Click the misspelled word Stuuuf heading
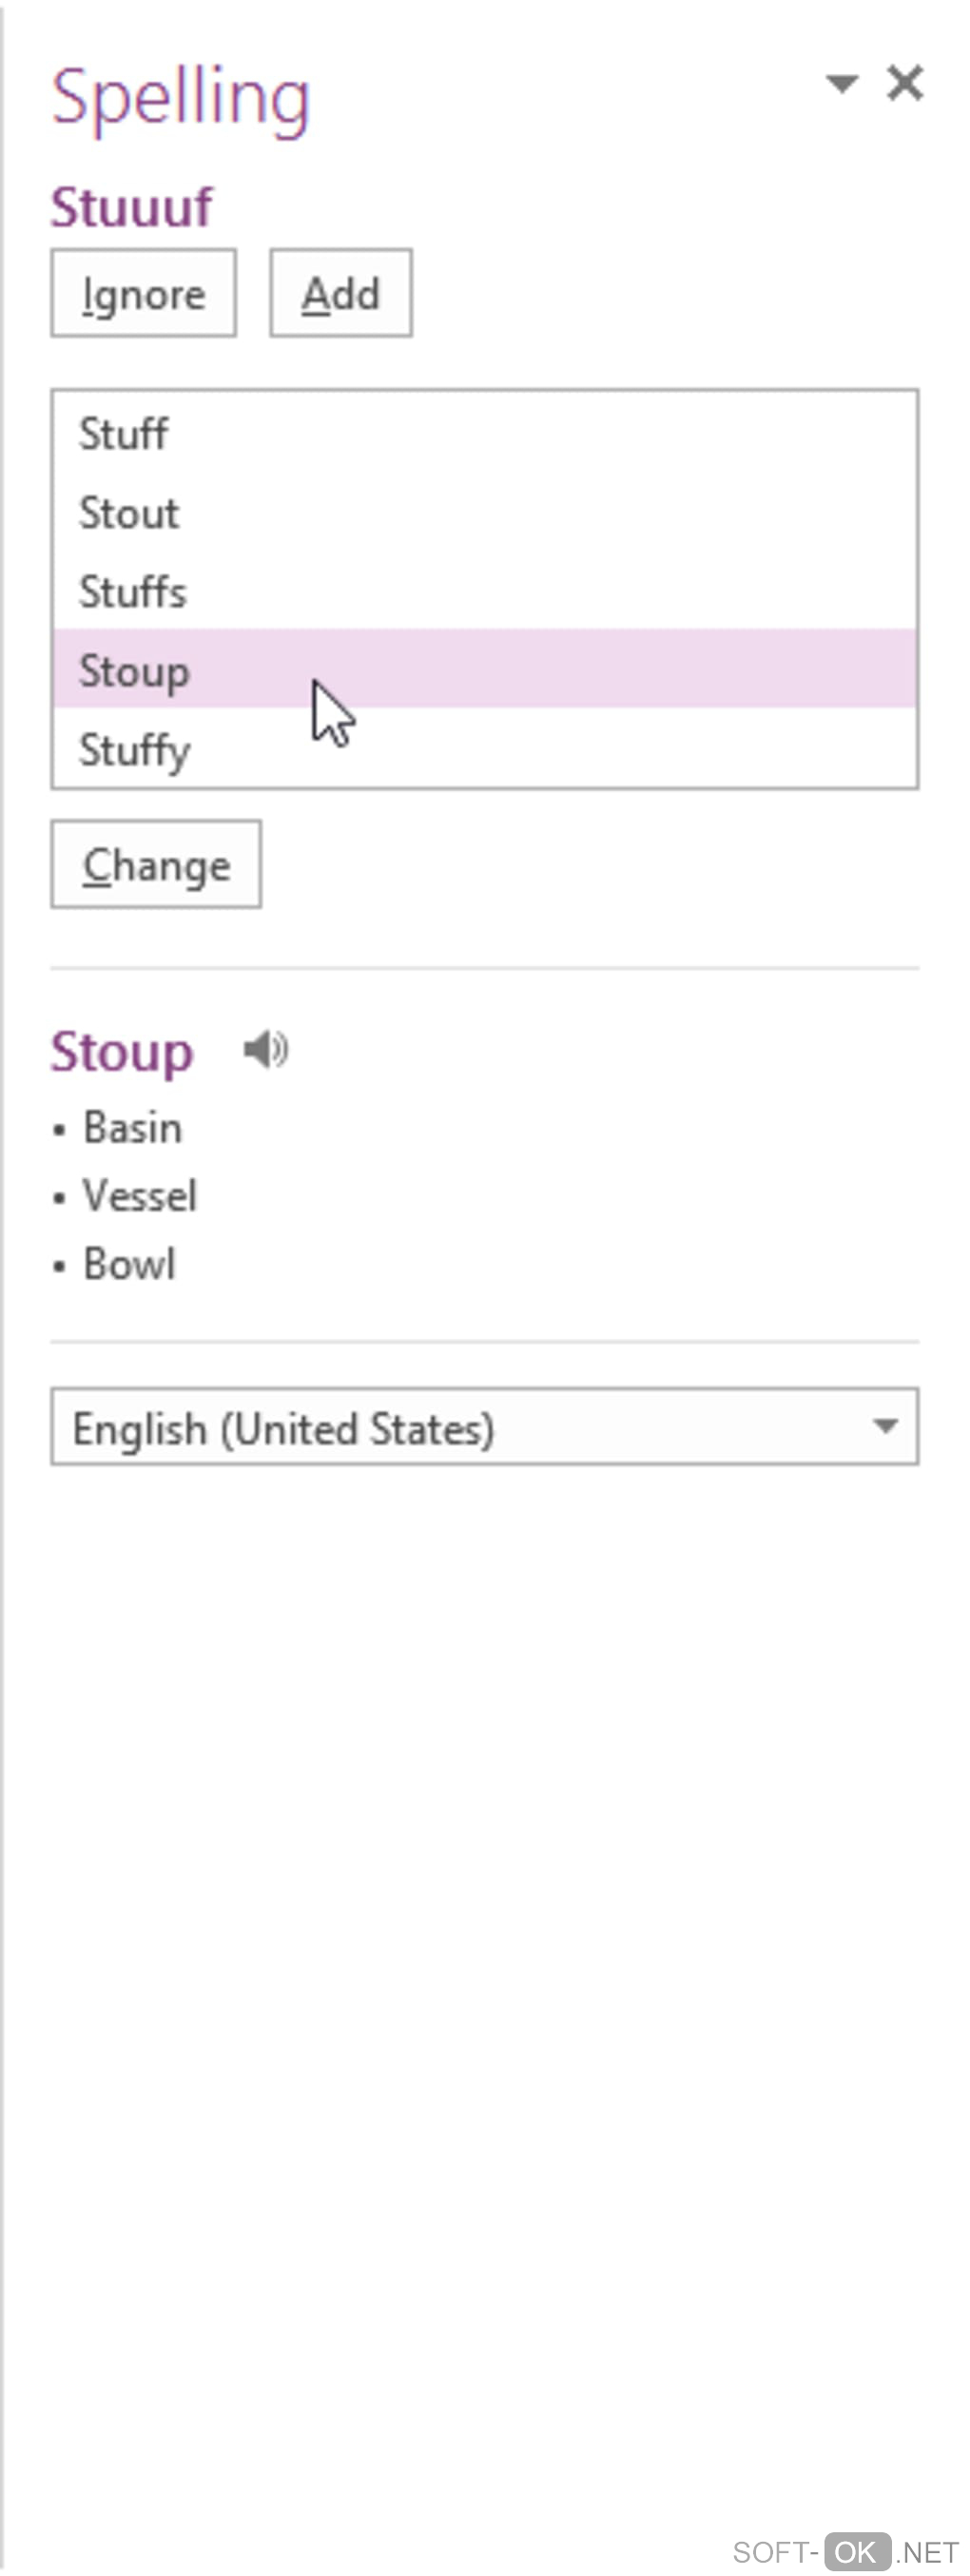 pyautogui.click(x=132, y=207)
